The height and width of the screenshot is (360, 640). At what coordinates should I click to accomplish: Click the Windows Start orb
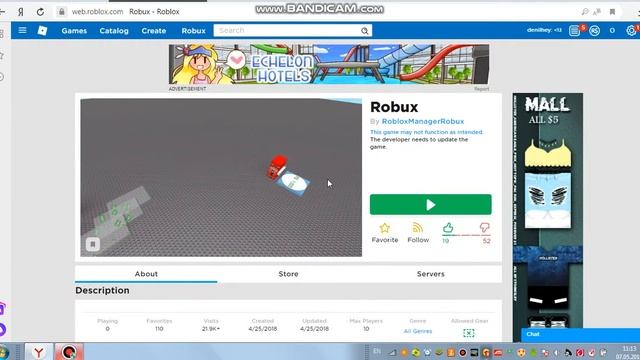point(3,352)
